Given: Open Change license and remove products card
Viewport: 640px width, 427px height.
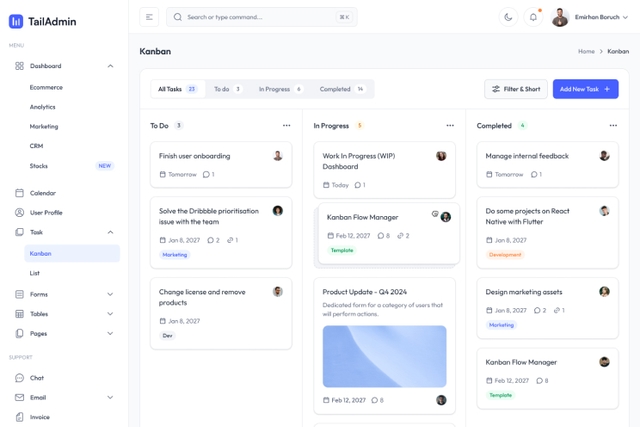Looking at the screenshot, I should point(221,314).
